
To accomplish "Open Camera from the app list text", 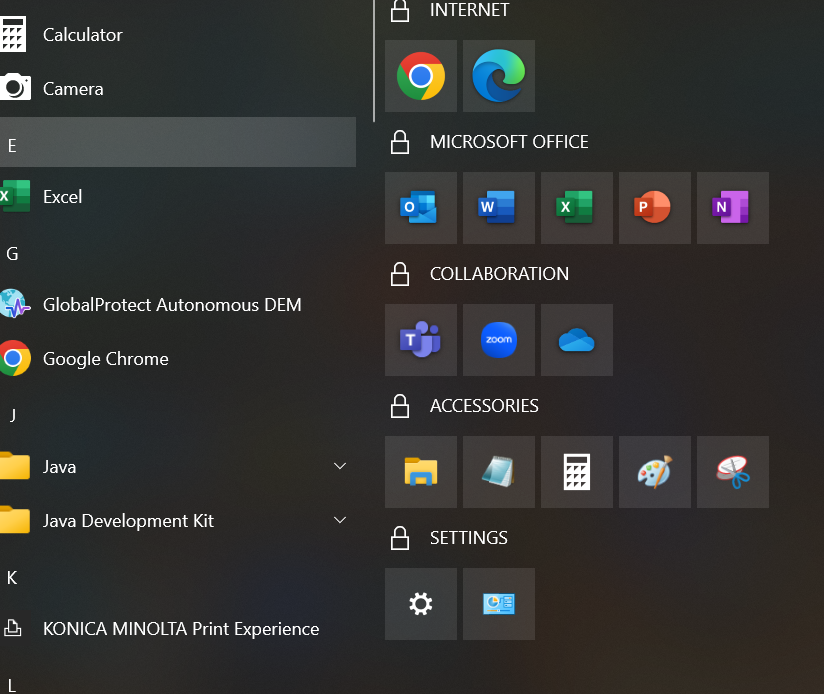I will coord(73,89).
